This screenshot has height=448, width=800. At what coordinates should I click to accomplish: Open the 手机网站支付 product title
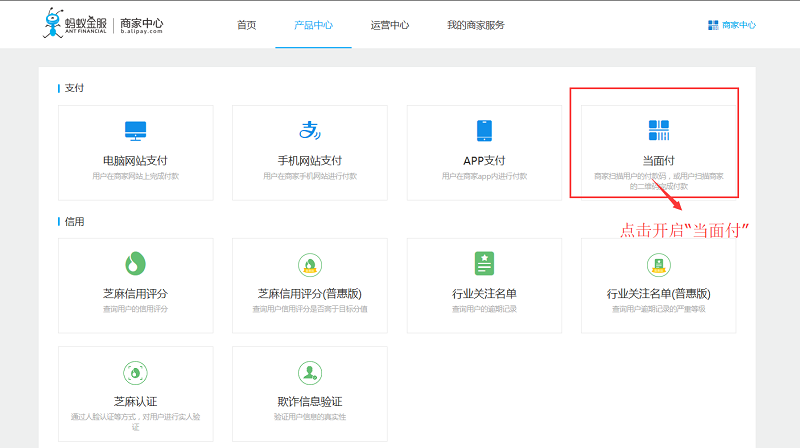click(310, 161)
